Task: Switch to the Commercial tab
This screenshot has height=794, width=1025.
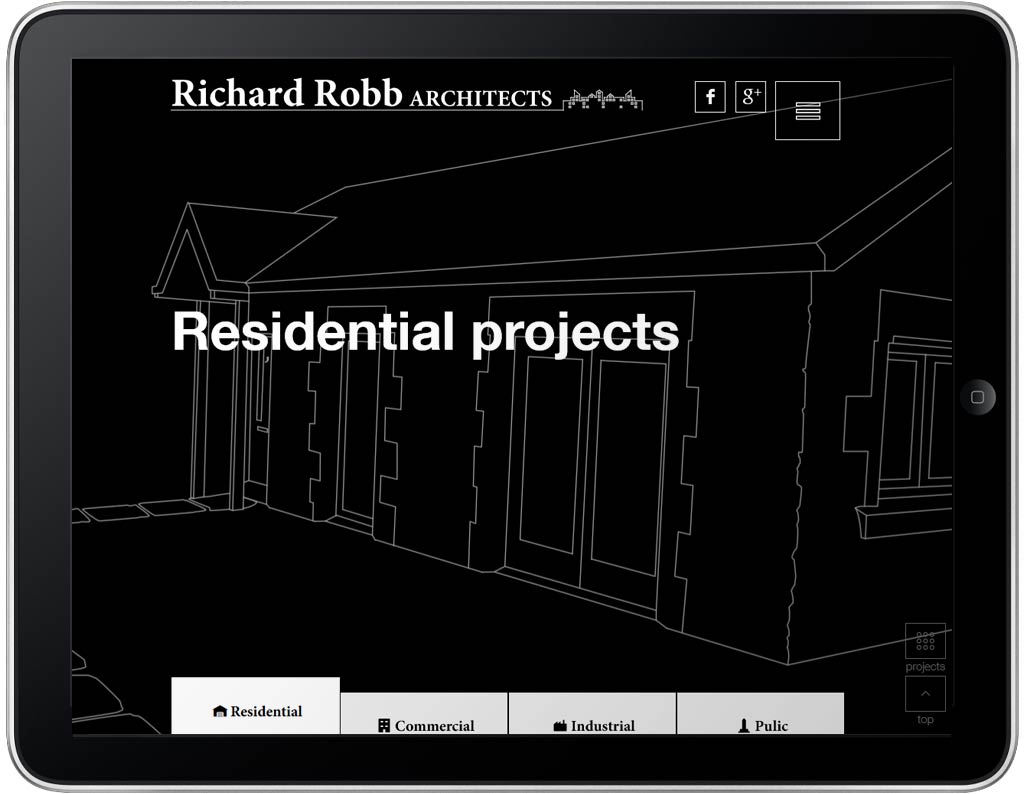Action: (424, 714)
